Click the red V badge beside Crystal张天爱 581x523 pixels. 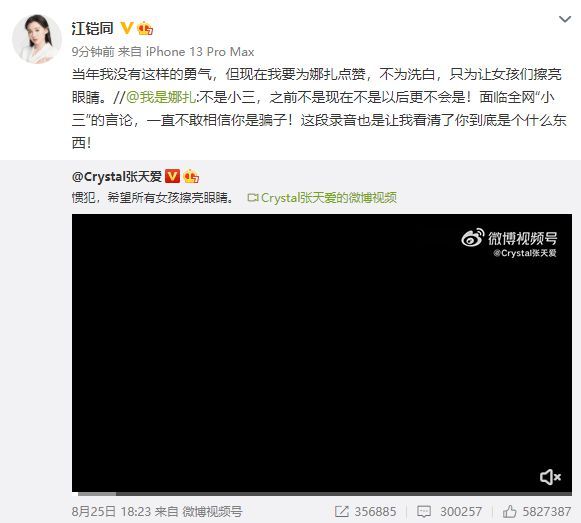(172, 176)
